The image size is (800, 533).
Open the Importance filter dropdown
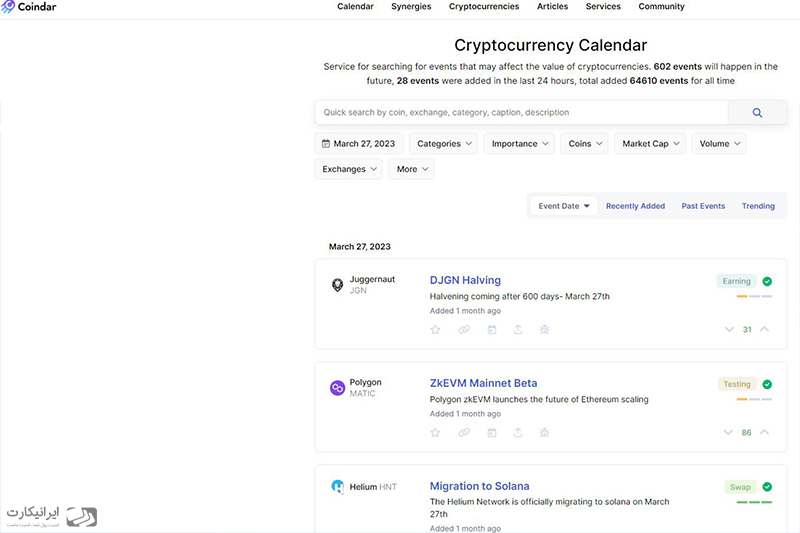pos(519,144)
